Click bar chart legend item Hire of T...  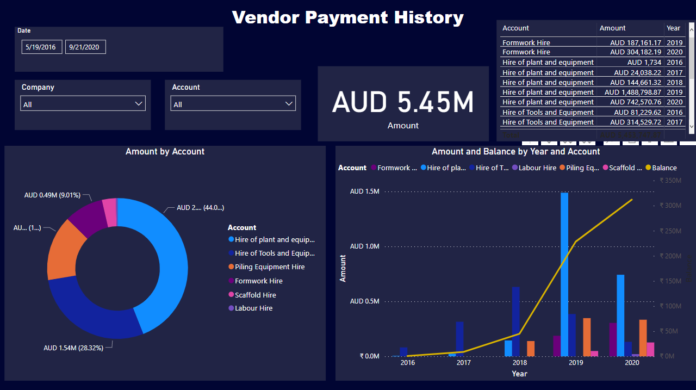click(489, 168)
